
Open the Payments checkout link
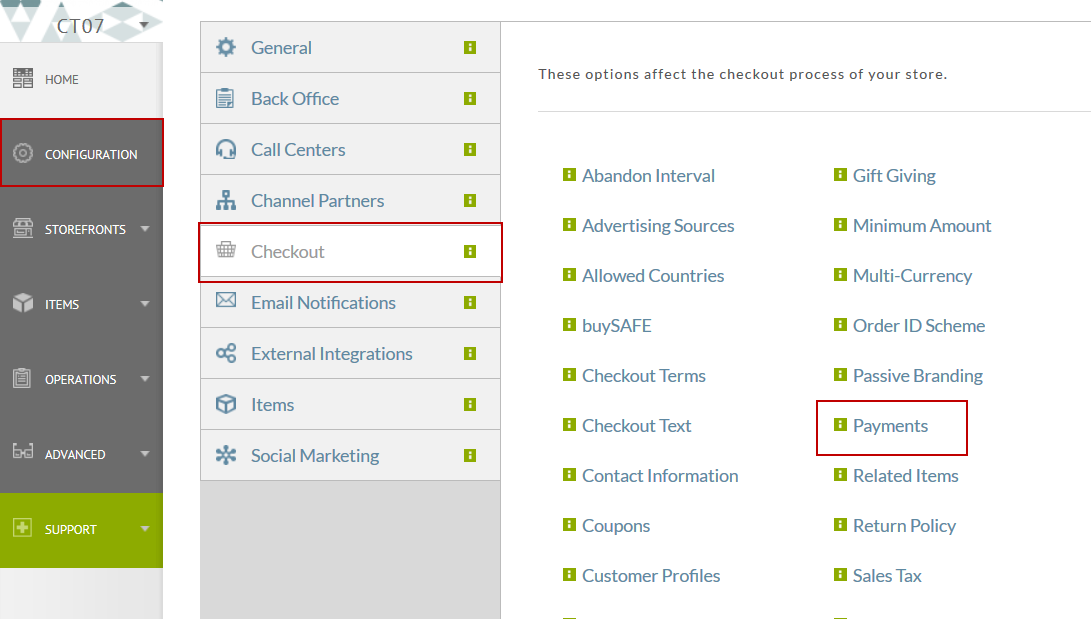[x=890, y=426]
